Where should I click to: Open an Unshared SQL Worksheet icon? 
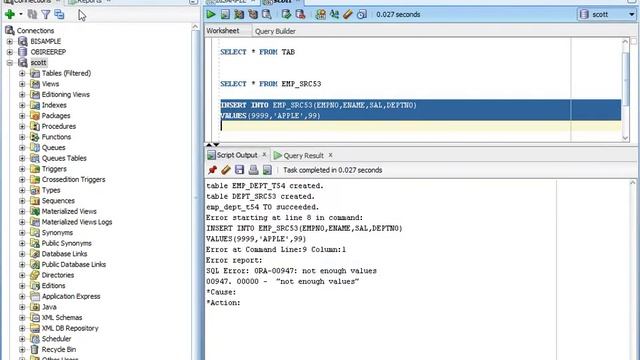tap(321, 14)
